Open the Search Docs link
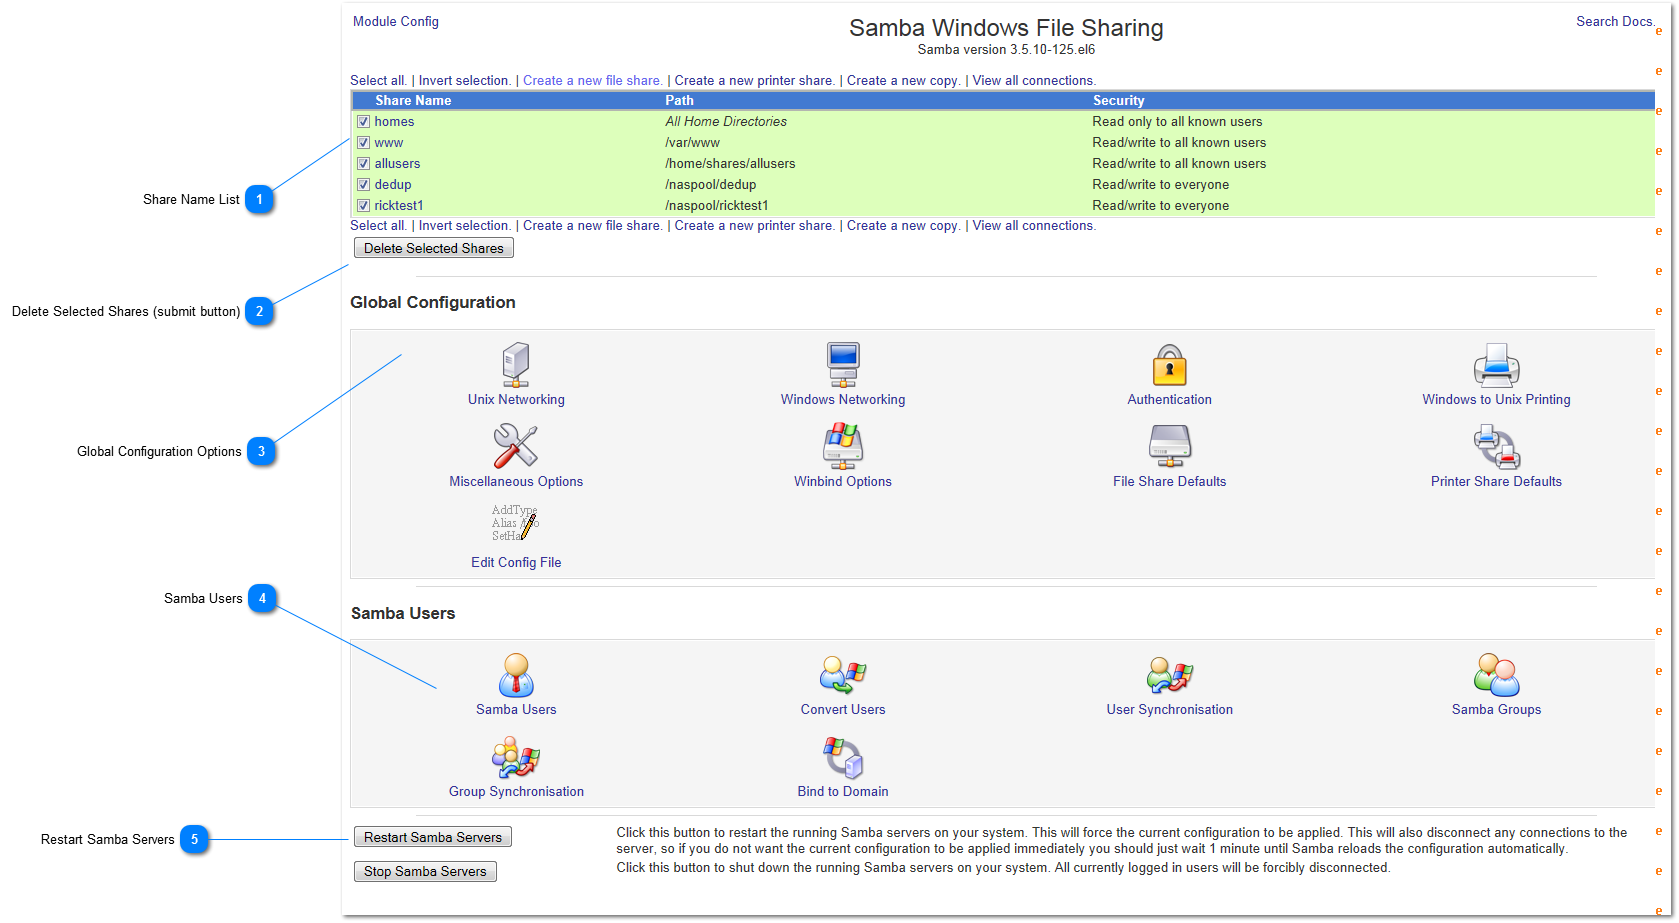Image resolution: width=1679 pixels, height=923 pixels. pos(1615,21)
